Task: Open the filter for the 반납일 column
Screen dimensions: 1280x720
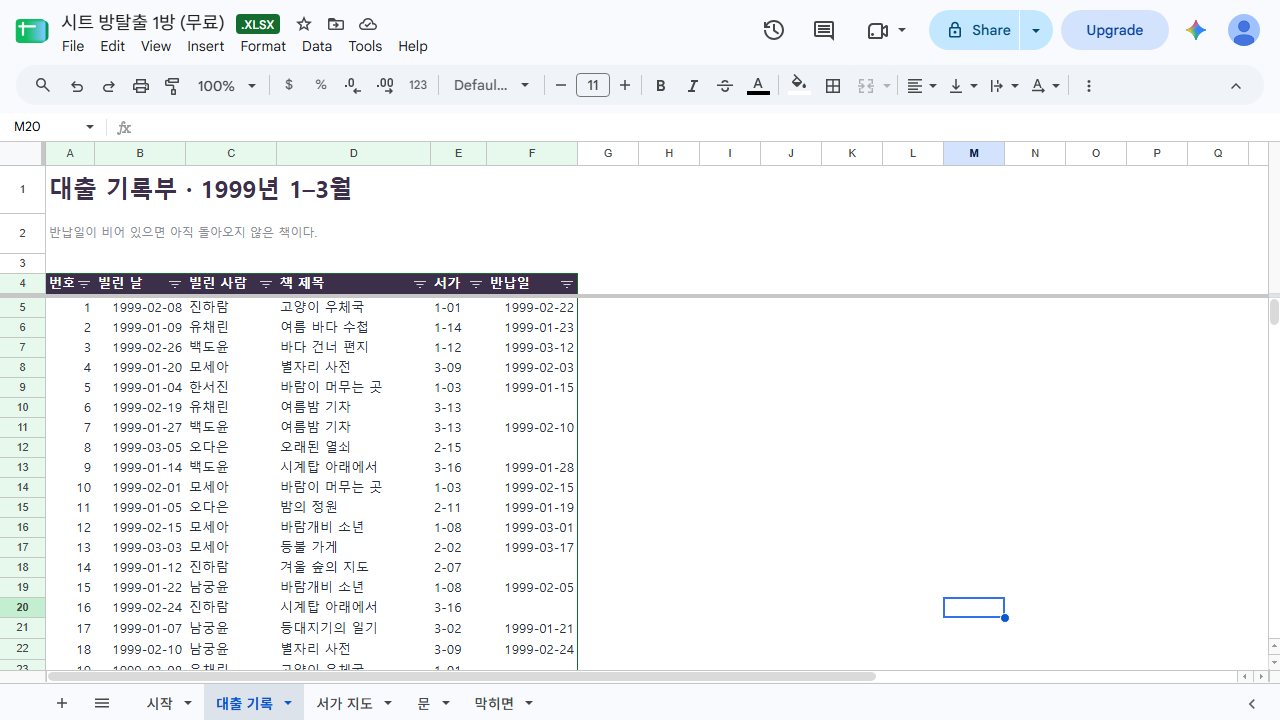Action: pyautogui.click(x=567, y=284)
